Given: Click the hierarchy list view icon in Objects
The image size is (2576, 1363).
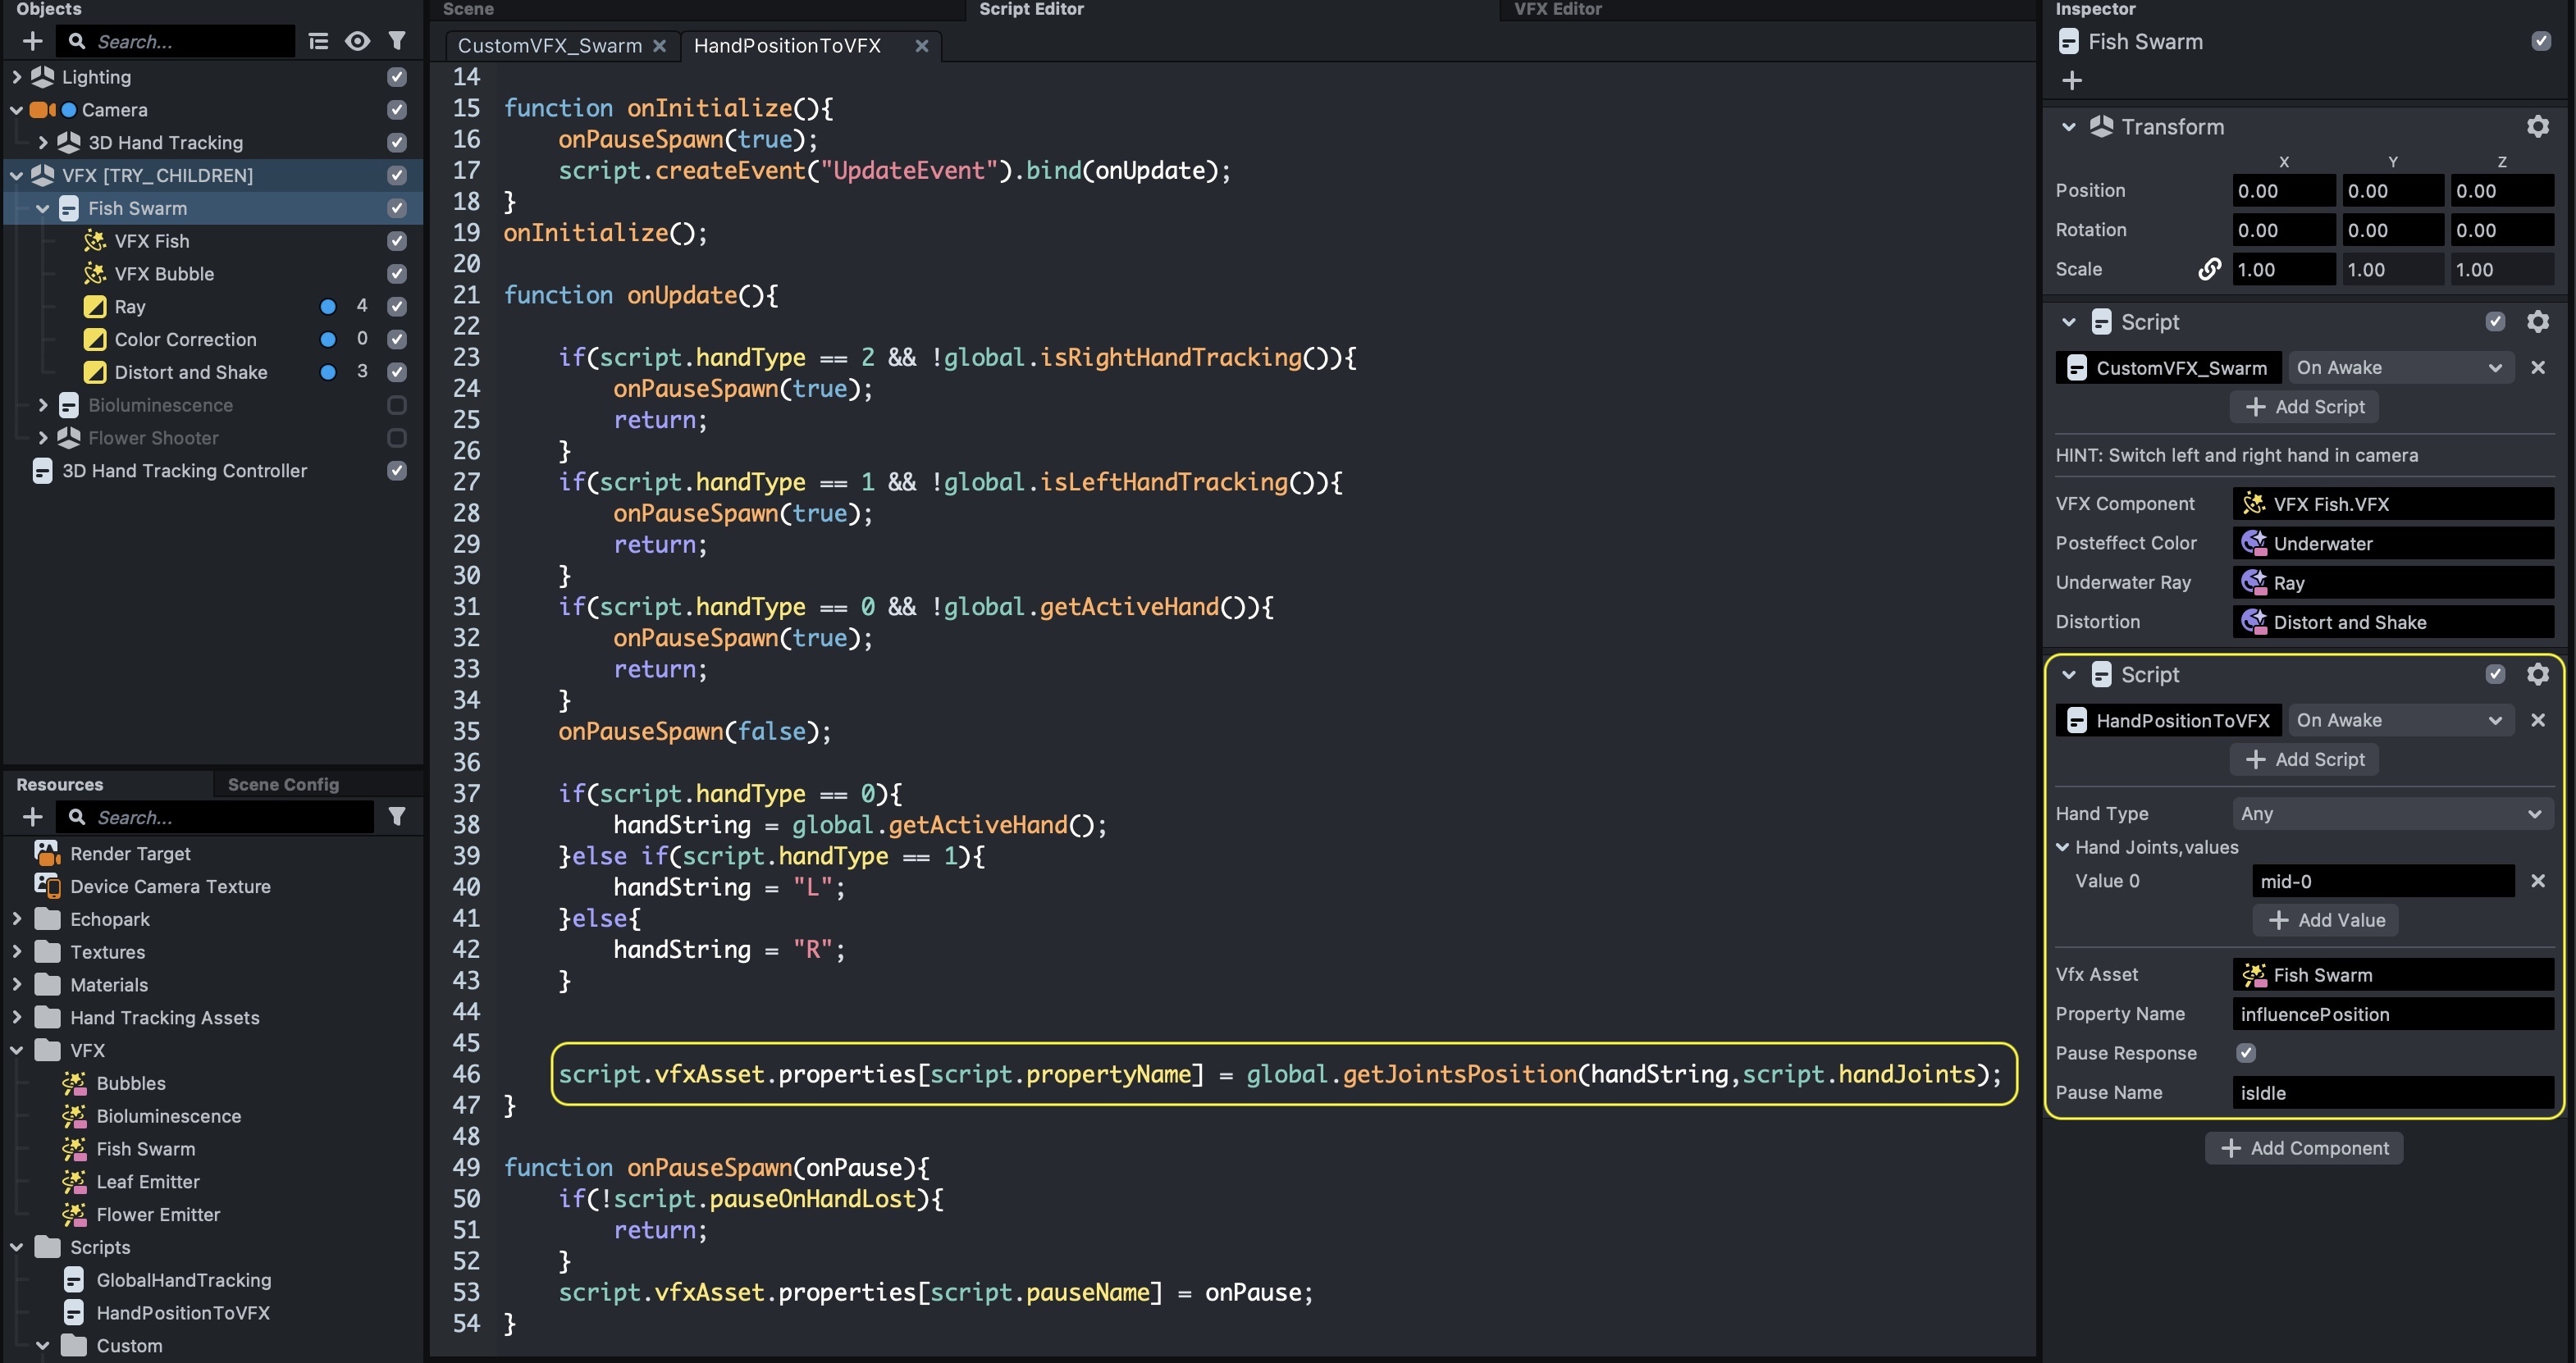Looking at the screenshot, I should click(x=318, y=41).
